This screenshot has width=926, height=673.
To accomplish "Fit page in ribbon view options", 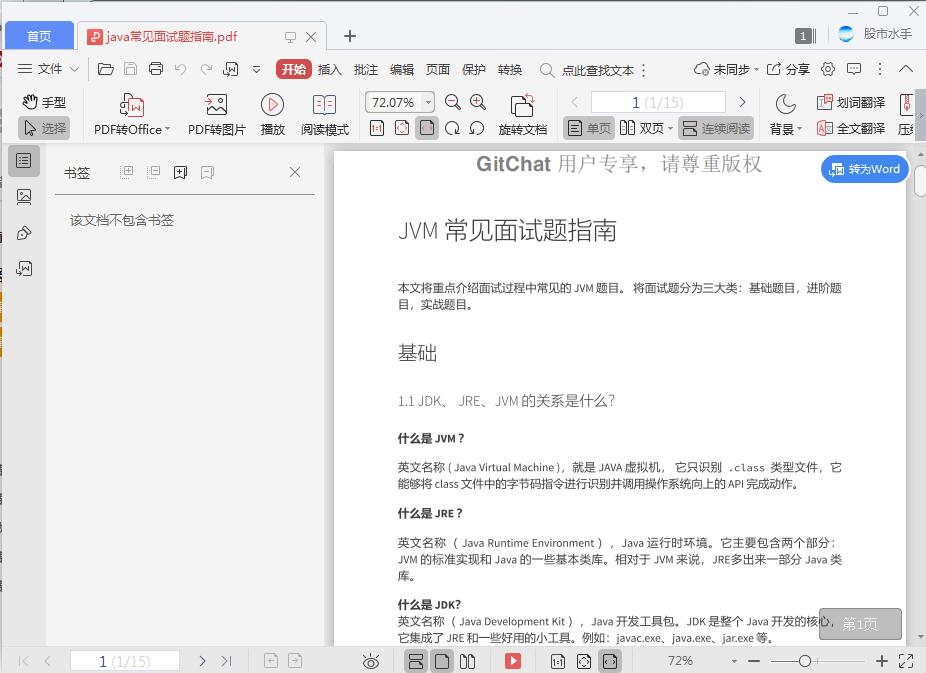I will [x=402, y=128].
